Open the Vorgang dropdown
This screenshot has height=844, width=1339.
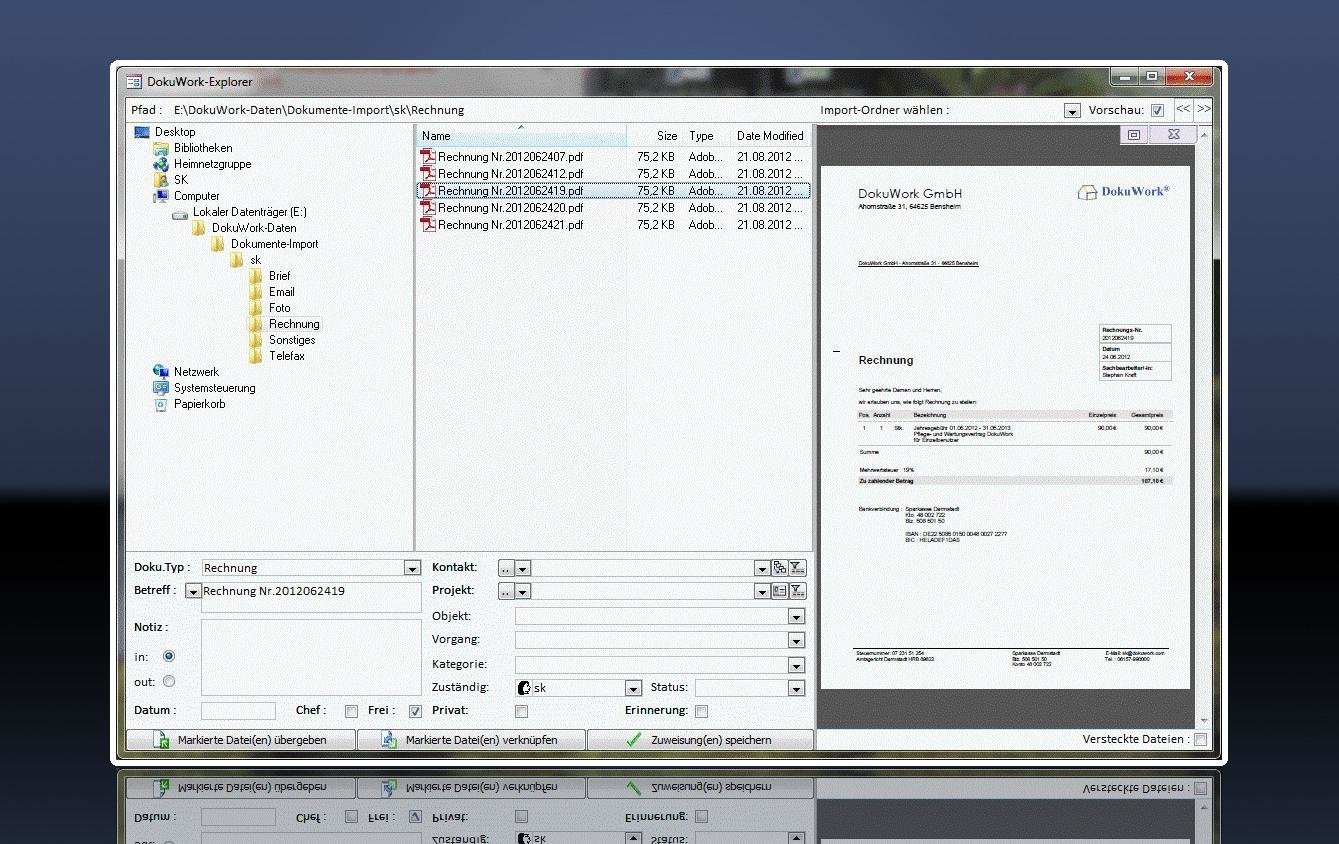[797, 640]
